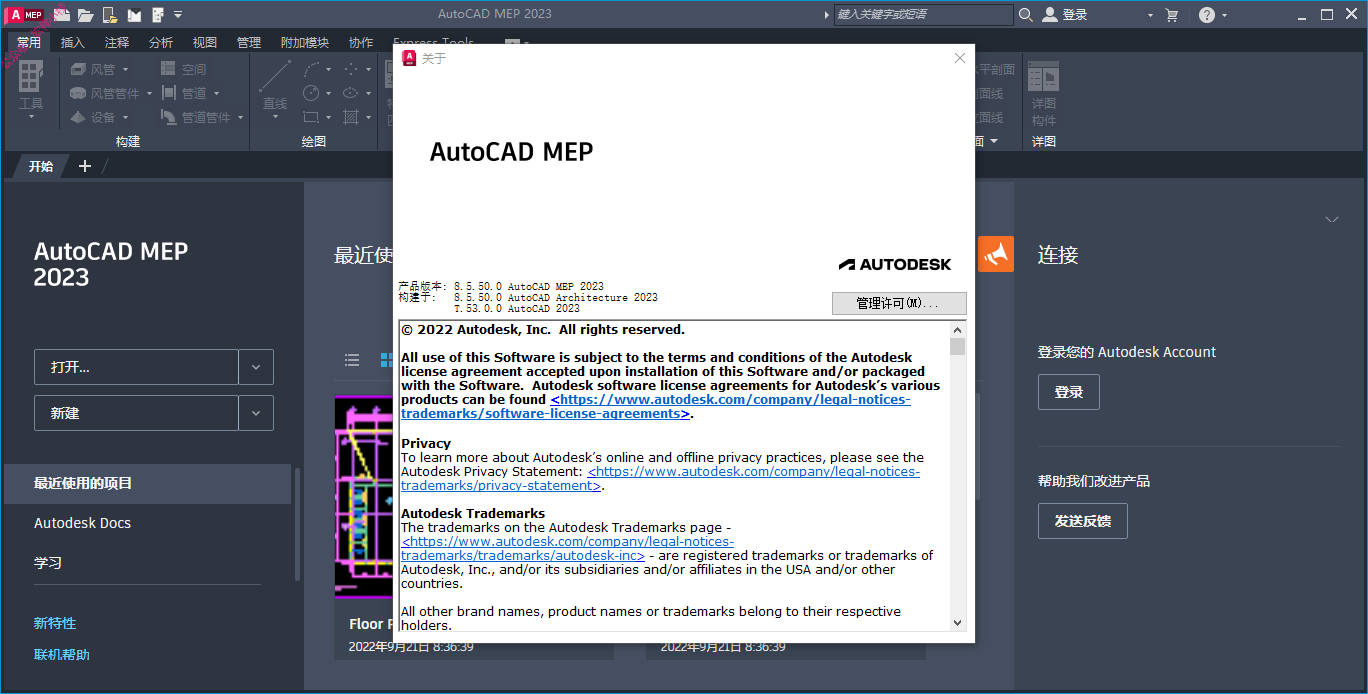The image size is (1368, 694).
Task: Click the 发送反馈 send feedback button
Action: 1083,521
